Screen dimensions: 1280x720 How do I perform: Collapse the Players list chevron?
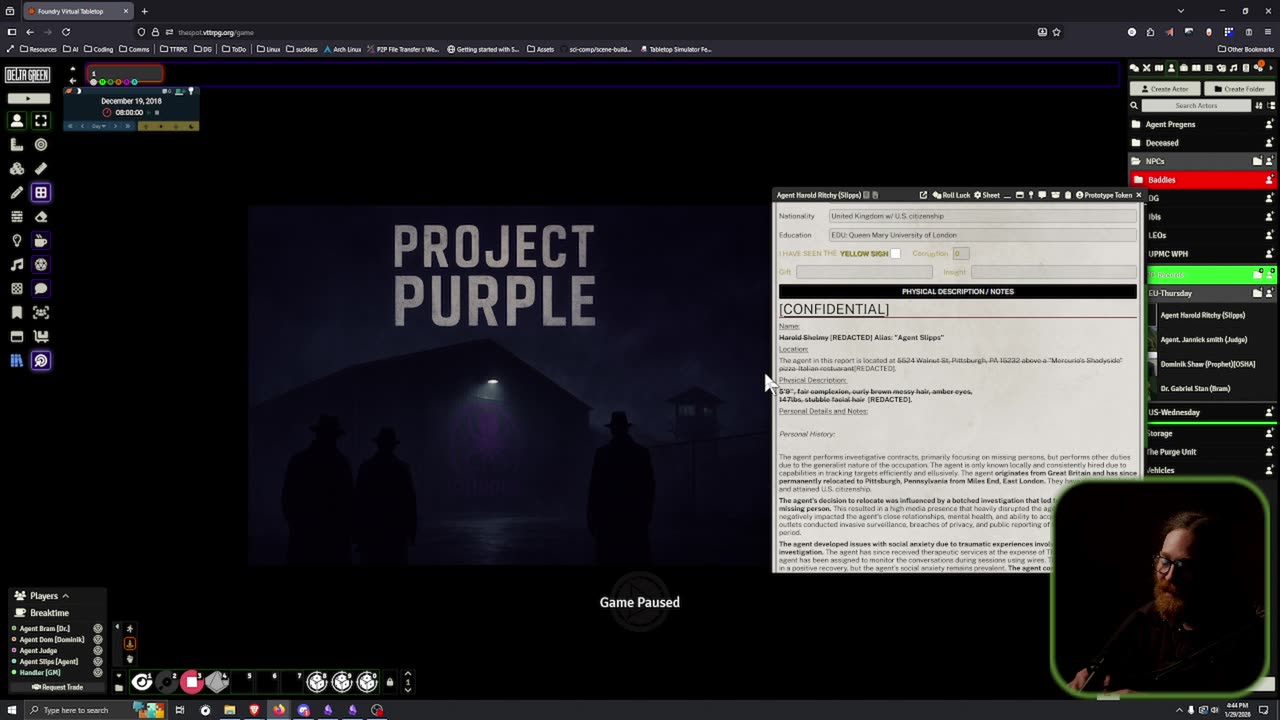[x=65, y=596]
